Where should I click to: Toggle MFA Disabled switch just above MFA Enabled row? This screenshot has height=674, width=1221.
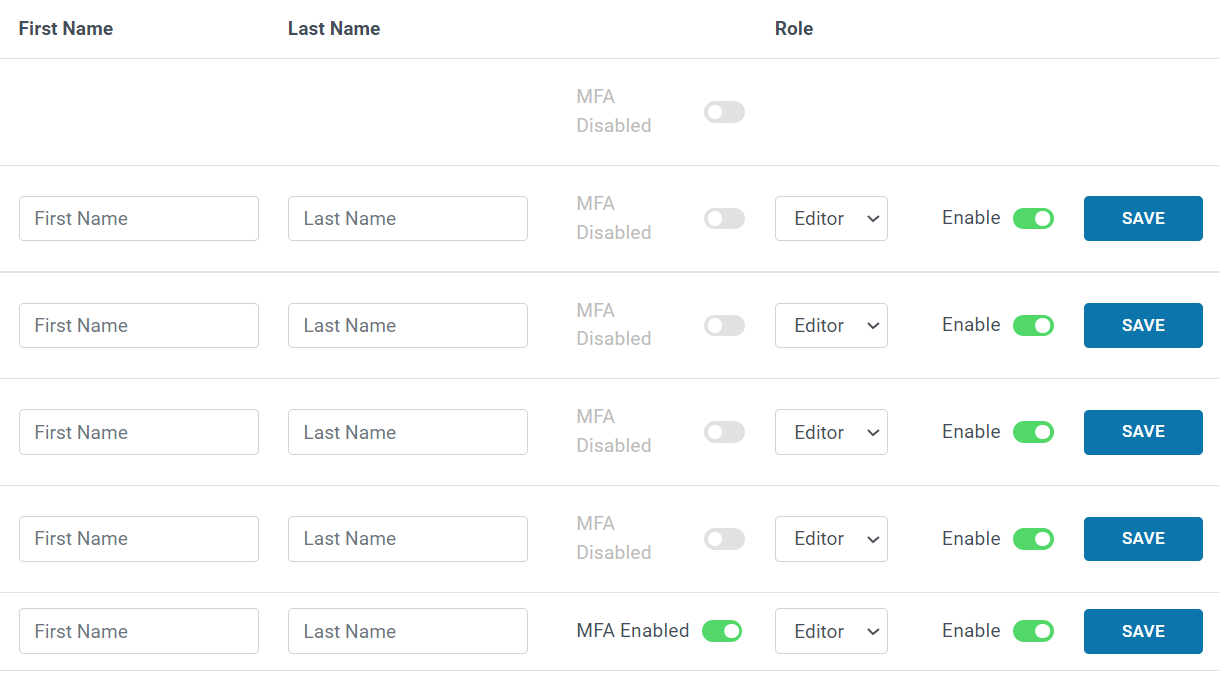coord(724,539)
